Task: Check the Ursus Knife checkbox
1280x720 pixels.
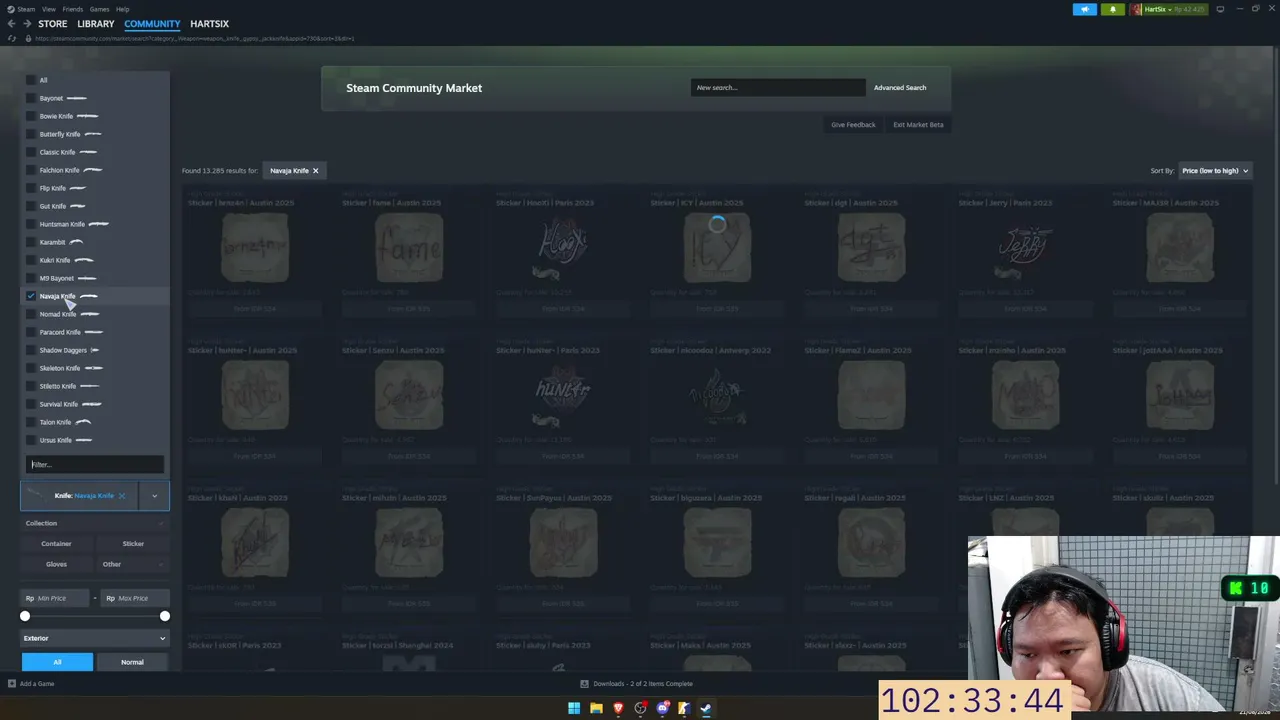Action: pyautogui.click(x=31, y=440)
